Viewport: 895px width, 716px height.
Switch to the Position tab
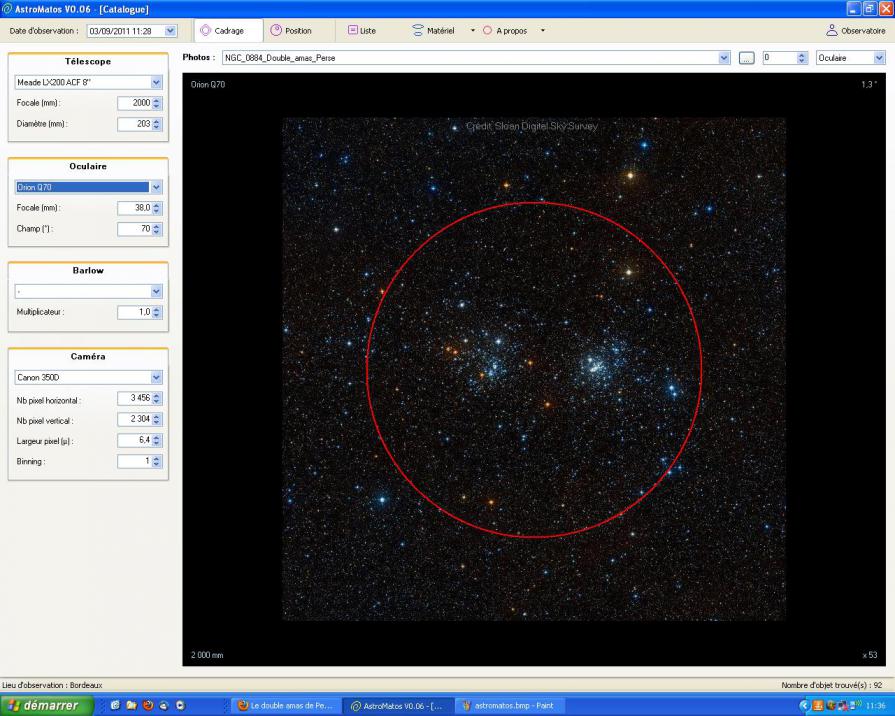point(291,31)
